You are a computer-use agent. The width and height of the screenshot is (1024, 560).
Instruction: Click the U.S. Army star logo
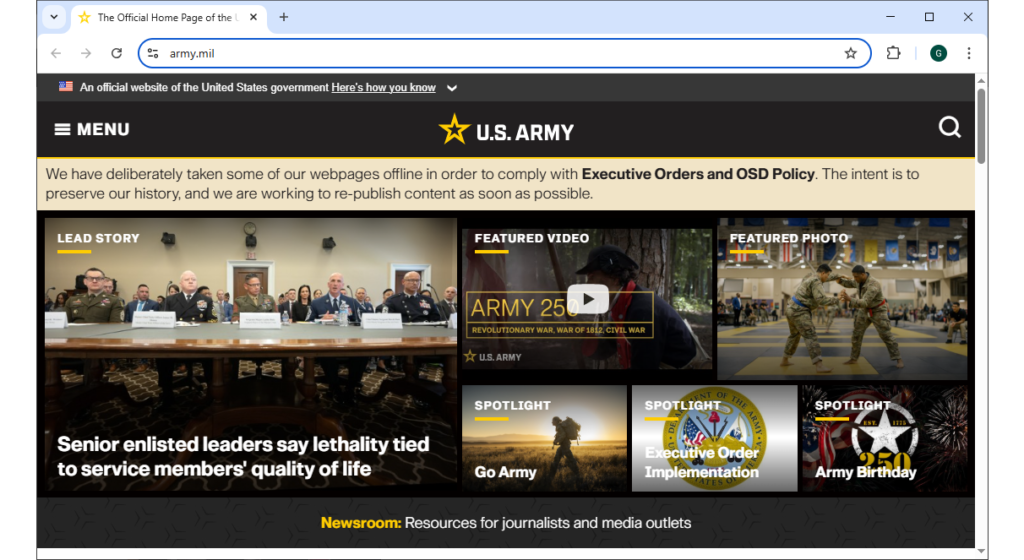pos(506,129)
